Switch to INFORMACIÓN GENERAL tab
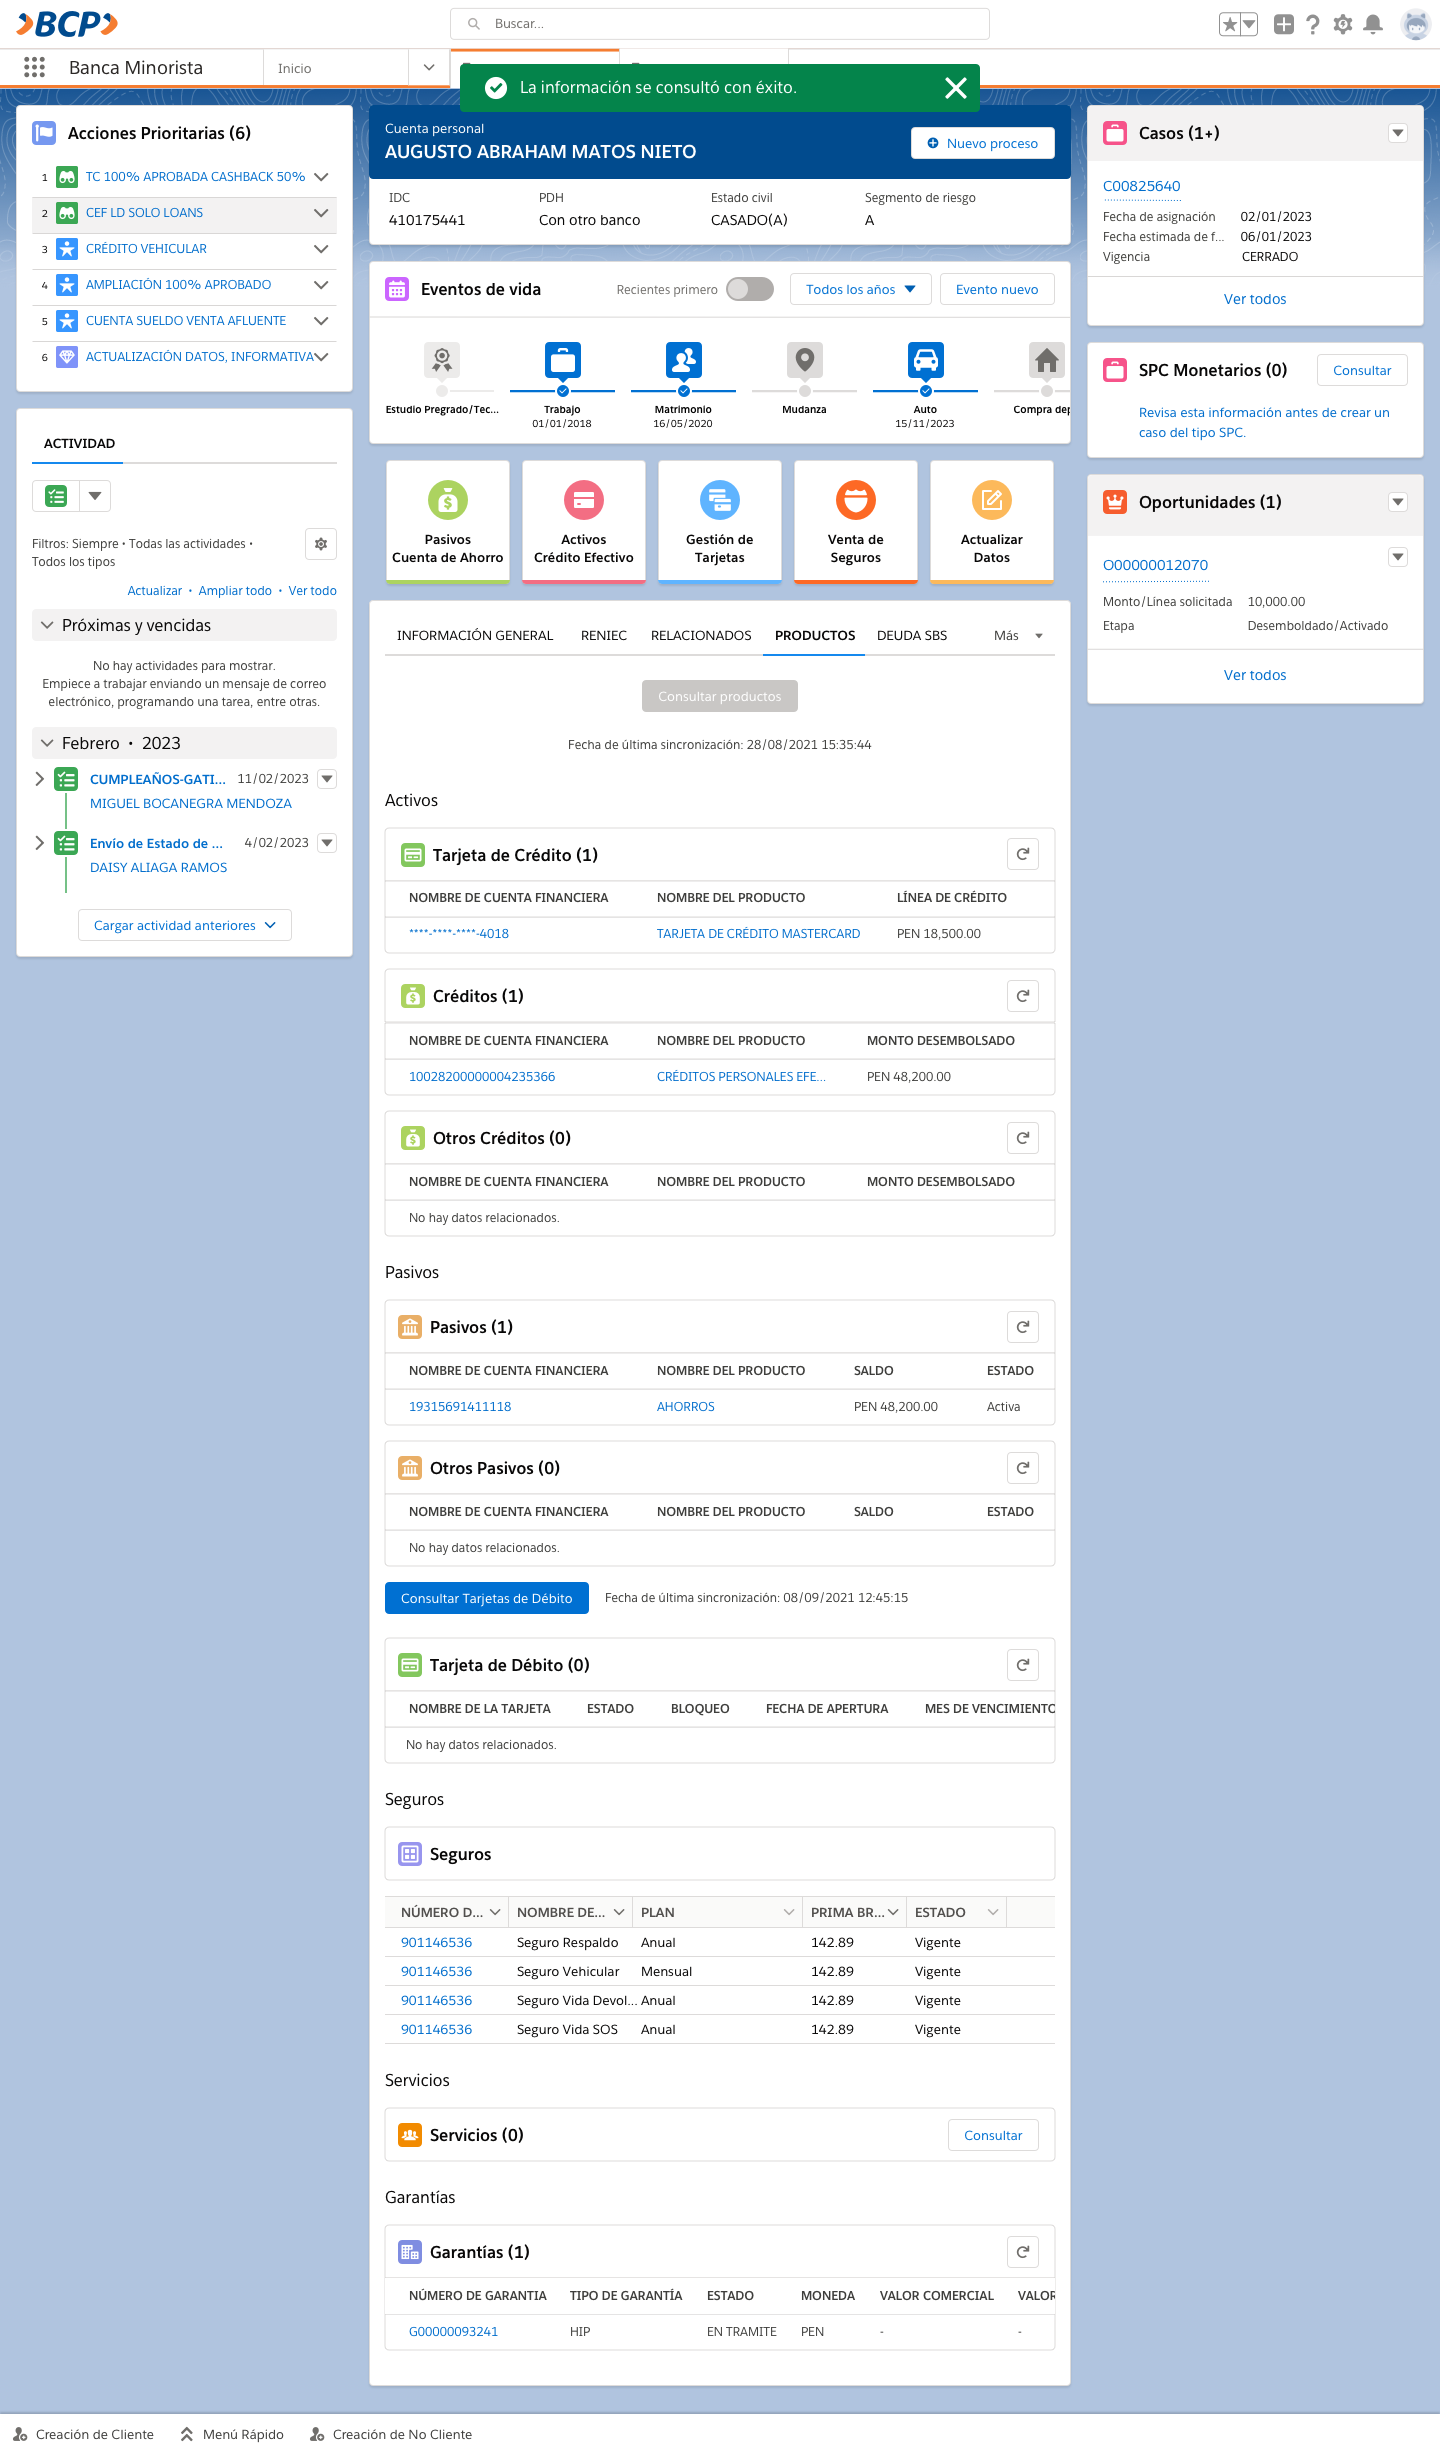The height and width of the screenshot is (2454, 1440). (475, 636)
